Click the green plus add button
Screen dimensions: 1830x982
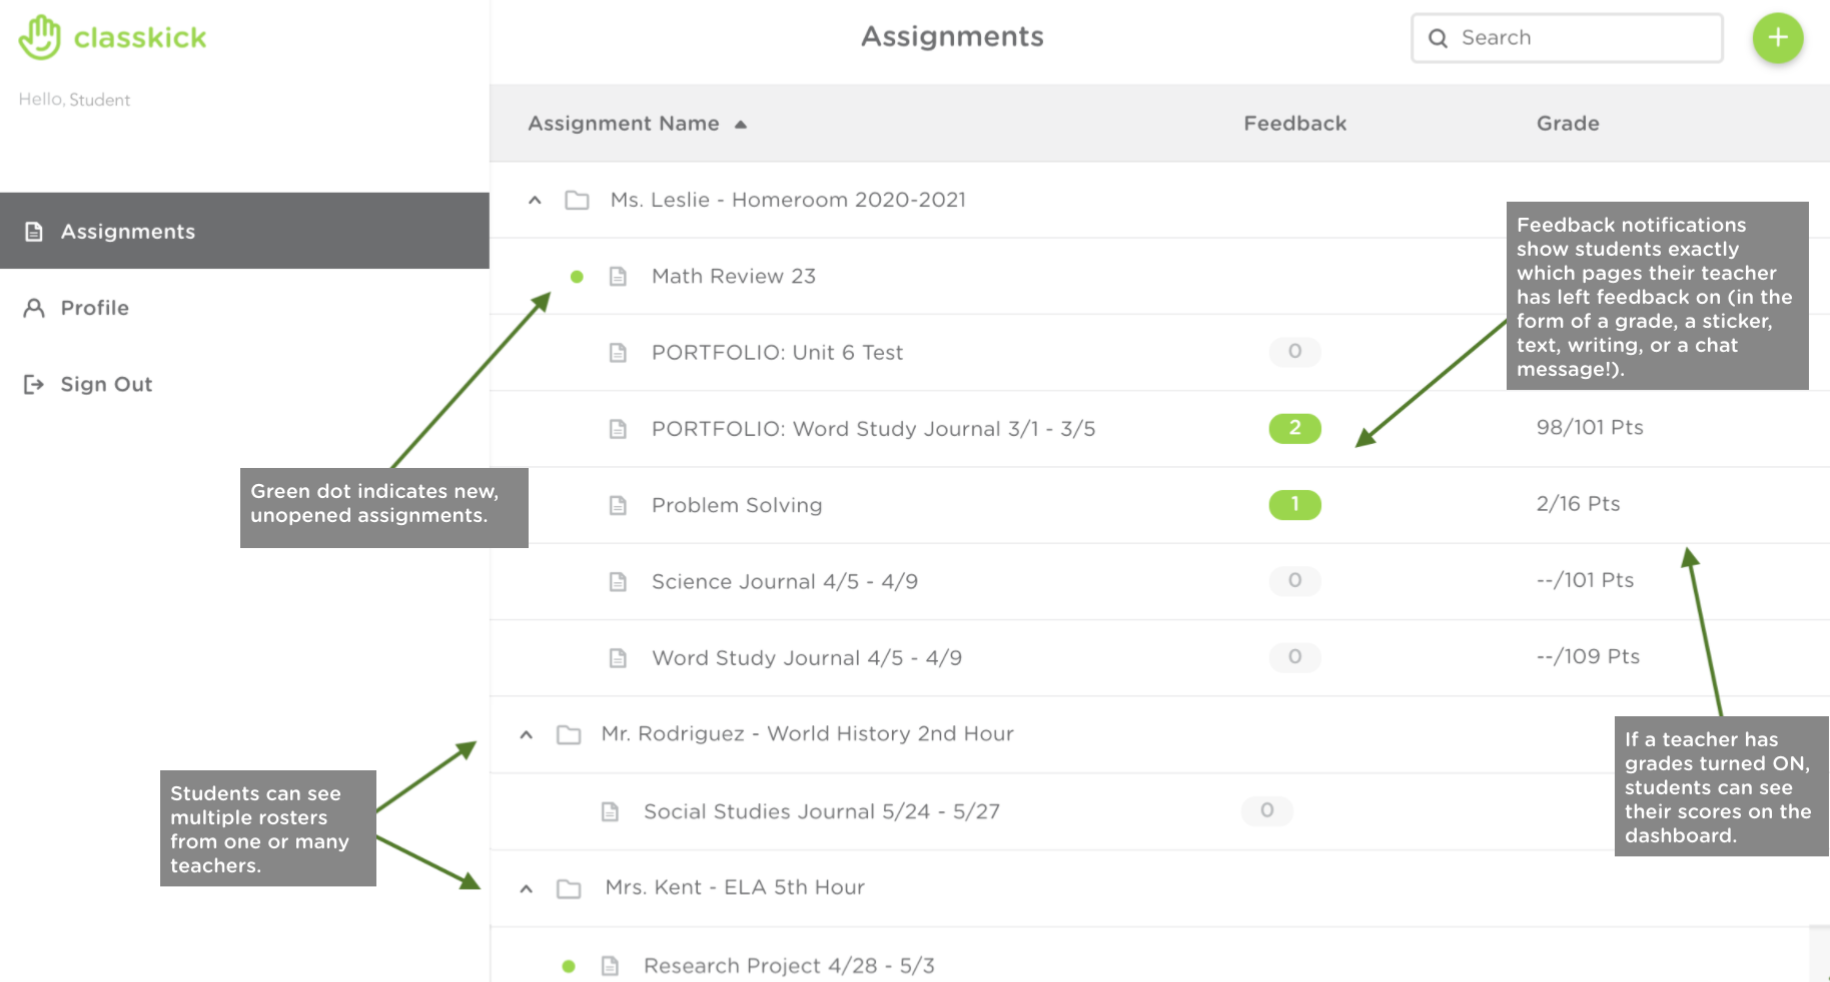(1777, 38)
